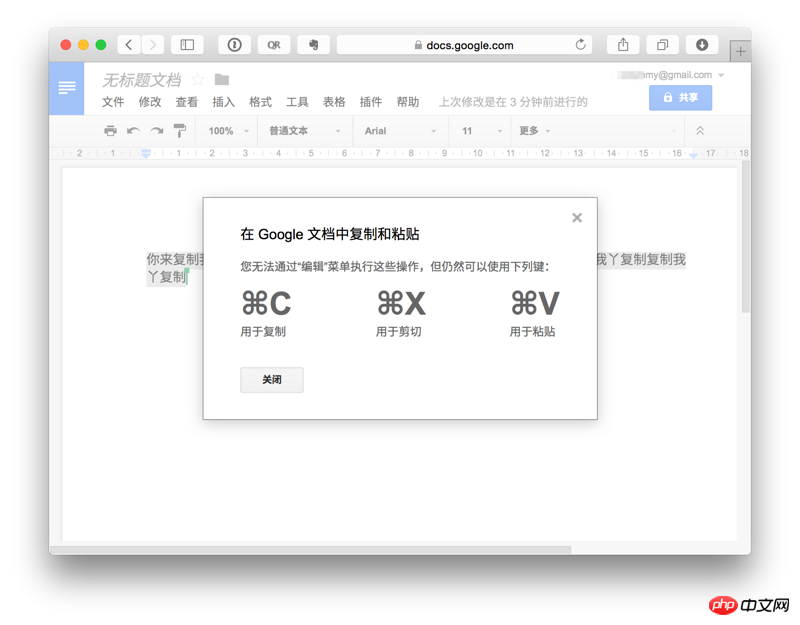Click the Google Docs home icon
The width and height of the screenshot is (800, 625).
pyautogui.click(x=67, y=88)
